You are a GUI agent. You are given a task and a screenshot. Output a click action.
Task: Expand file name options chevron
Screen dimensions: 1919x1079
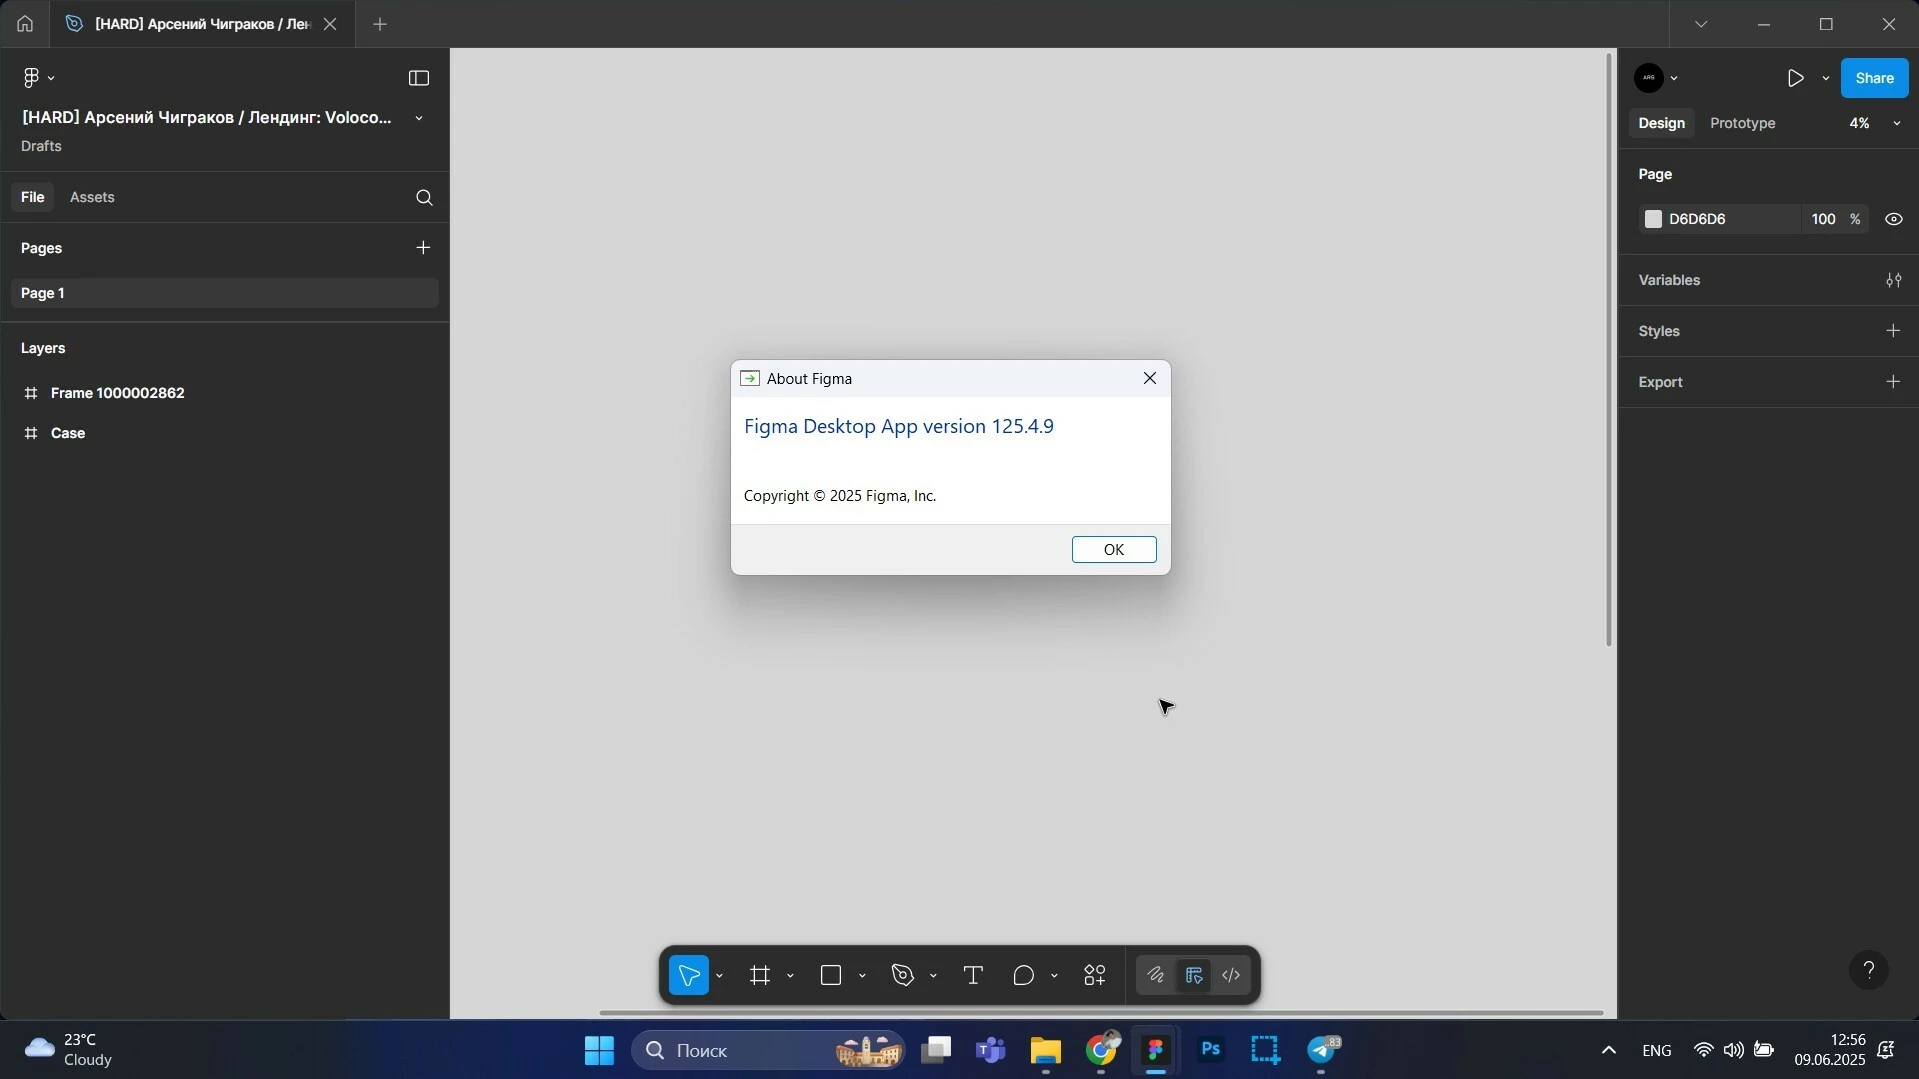click(x=419, y=118)
